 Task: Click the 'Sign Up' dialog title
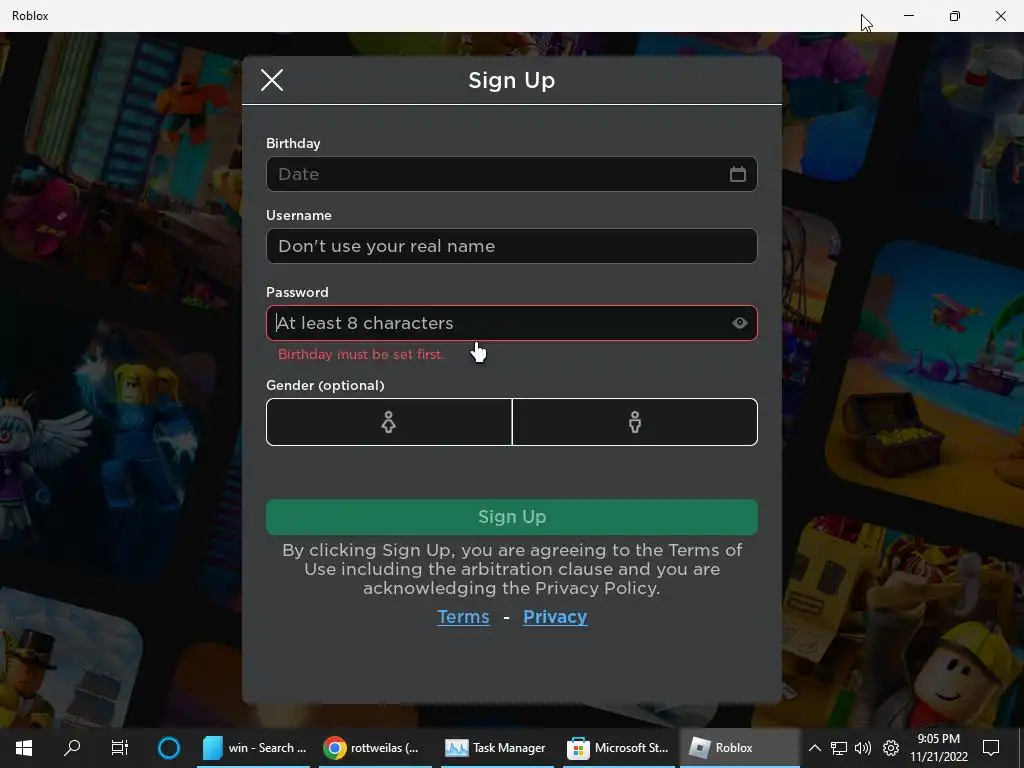coord(511,80)
